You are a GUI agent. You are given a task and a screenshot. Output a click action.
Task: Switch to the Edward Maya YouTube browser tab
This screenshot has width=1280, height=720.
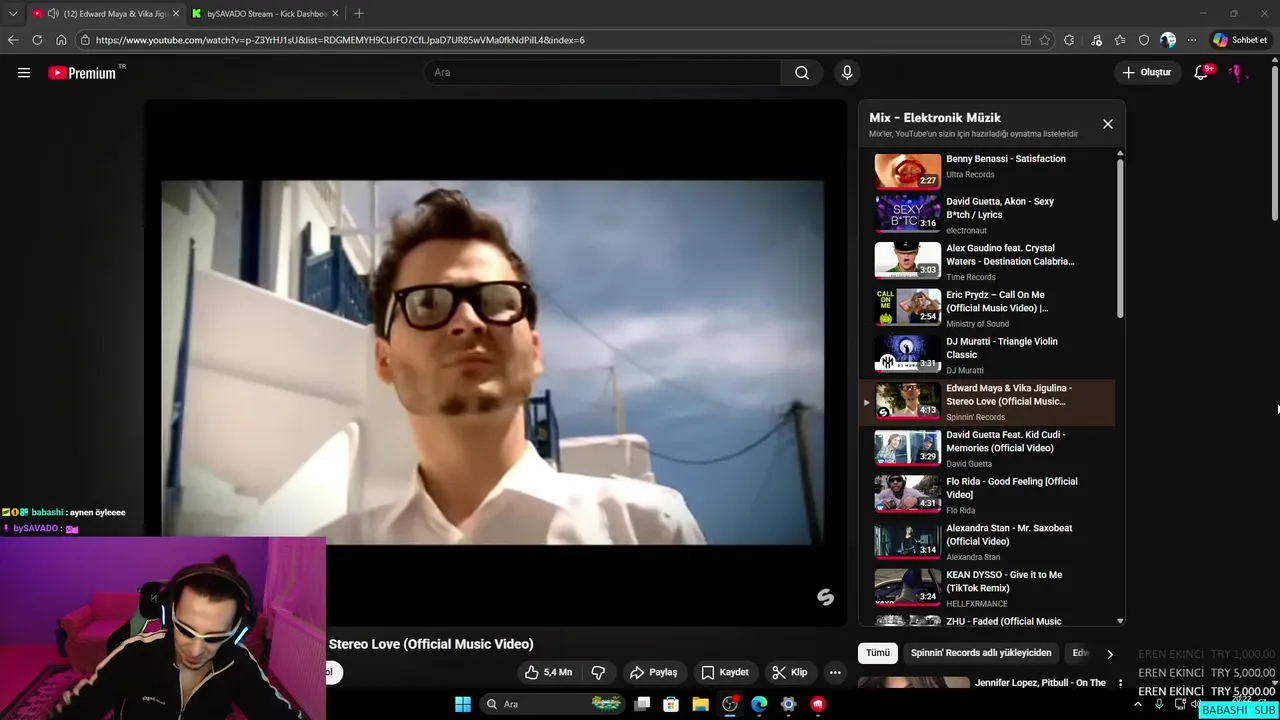105,13
